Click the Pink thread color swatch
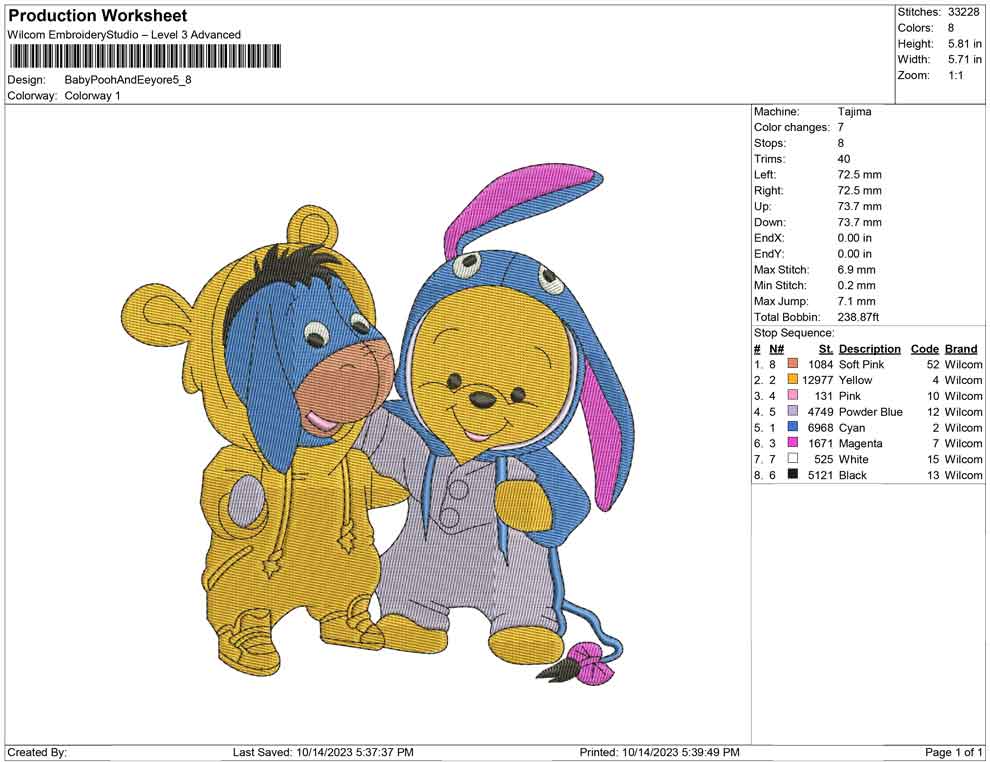This screenshot has height=762, width=990. [x=792, y=395]
